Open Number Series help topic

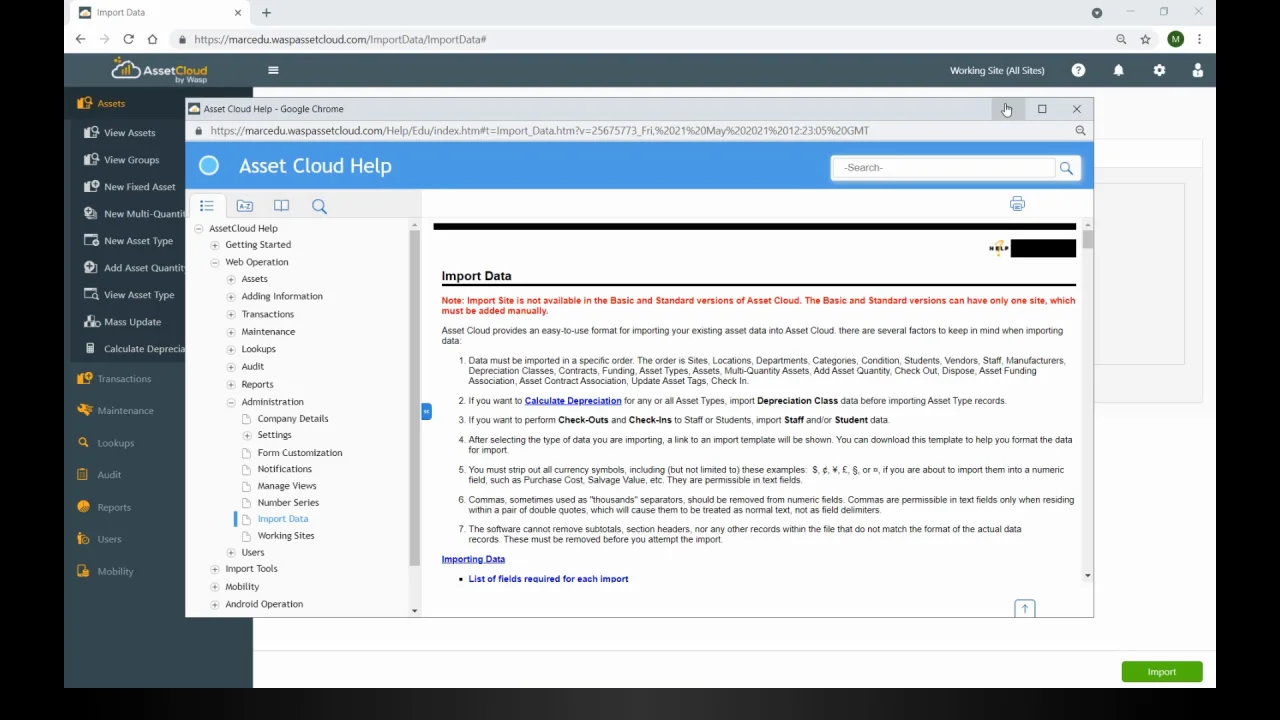pyautogui.click(x=288, y=502)
